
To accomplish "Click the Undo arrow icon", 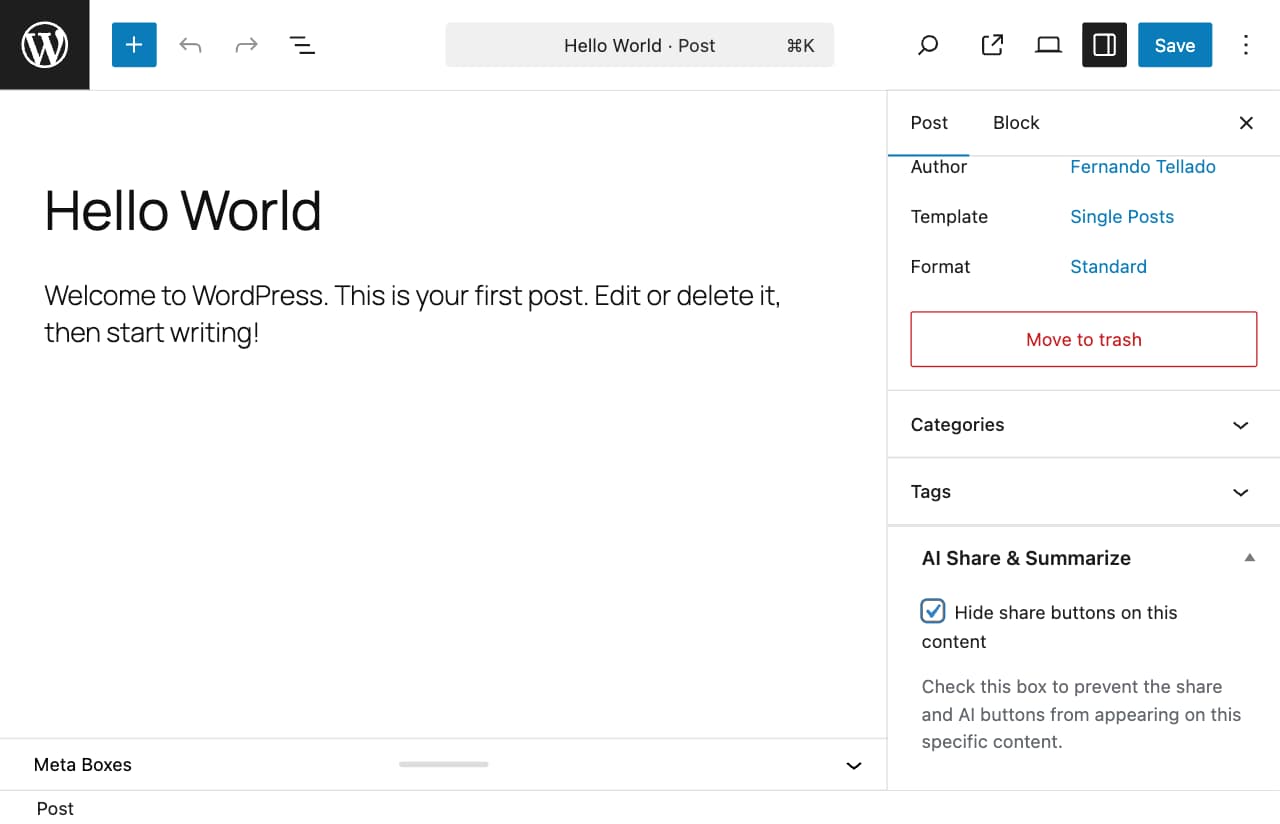I will (x=190, y=45).
